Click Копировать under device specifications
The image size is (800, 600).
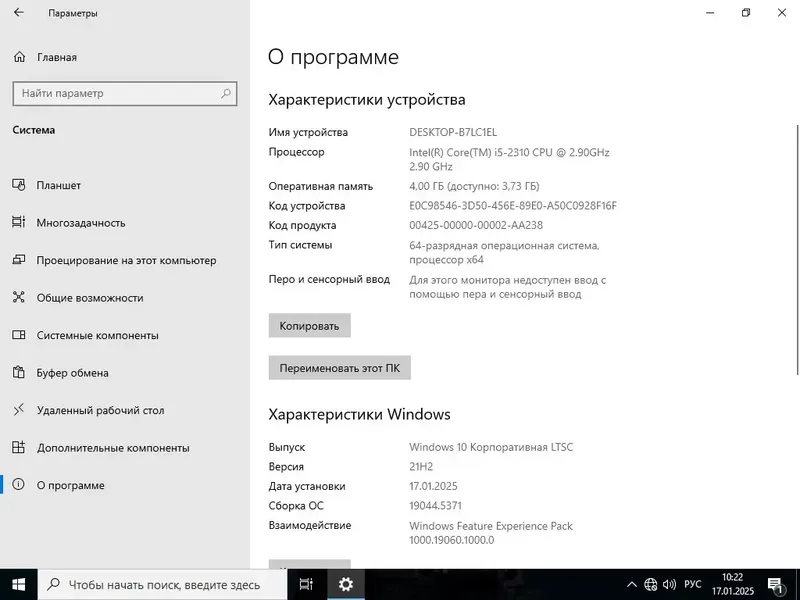click(309, 326)
